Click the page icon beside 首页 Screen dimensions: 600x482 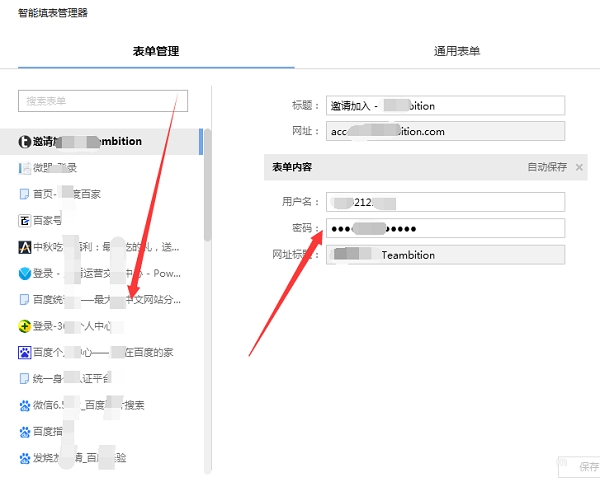(x=24, y=194)
